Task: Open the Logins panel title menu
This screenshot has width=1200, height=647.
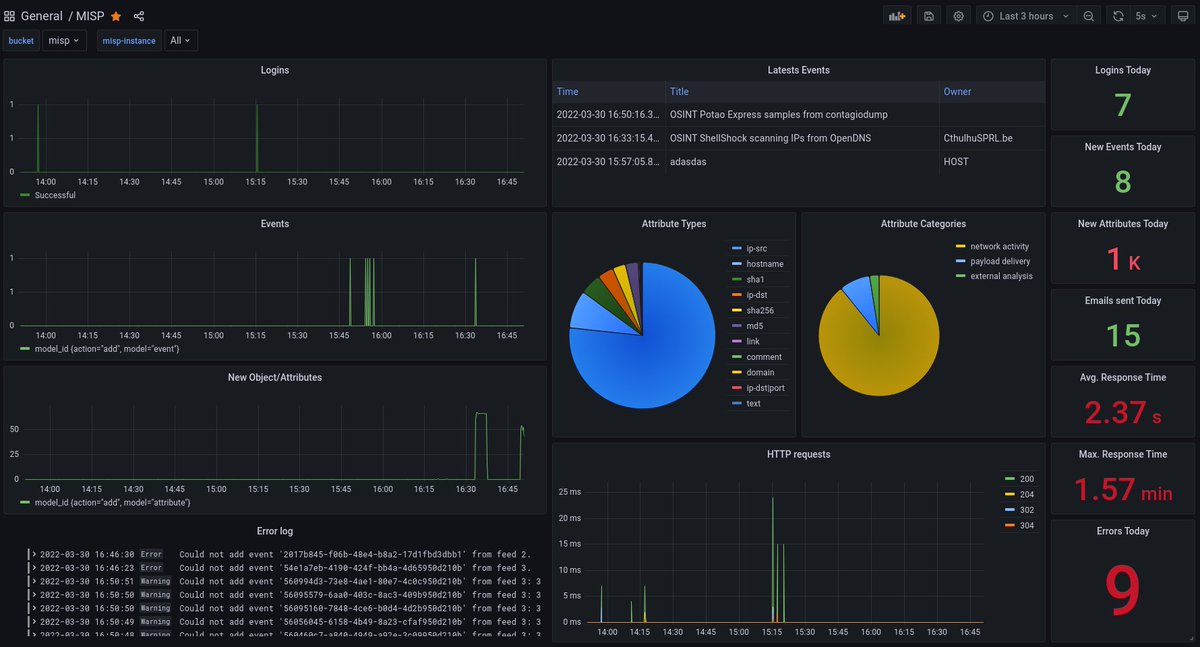Action: point(275,70)
